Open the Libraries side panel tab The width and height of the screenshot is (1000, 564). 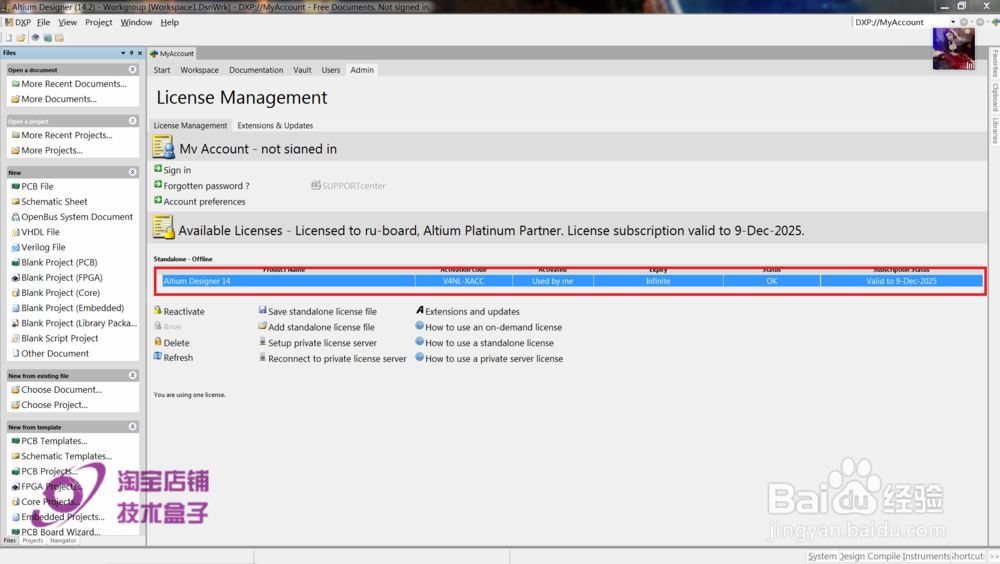tap(995, 130)
